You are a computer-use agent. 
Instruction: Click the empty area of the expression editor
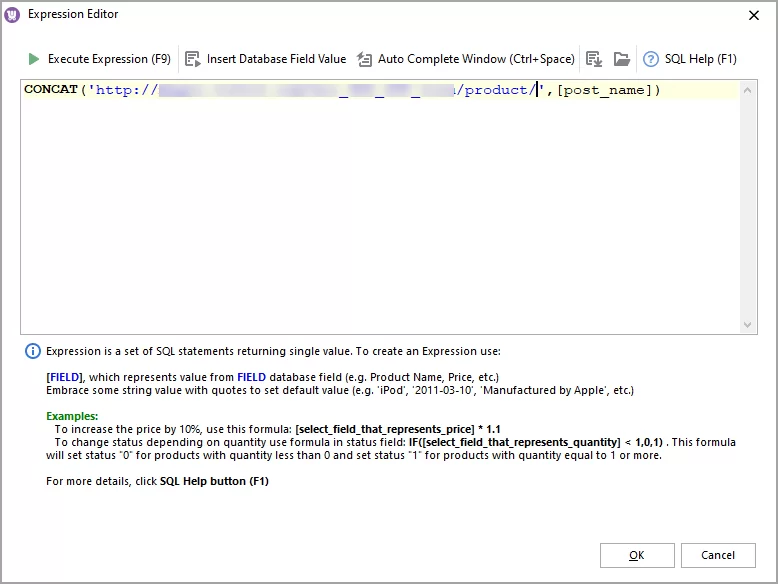[380, 220]
